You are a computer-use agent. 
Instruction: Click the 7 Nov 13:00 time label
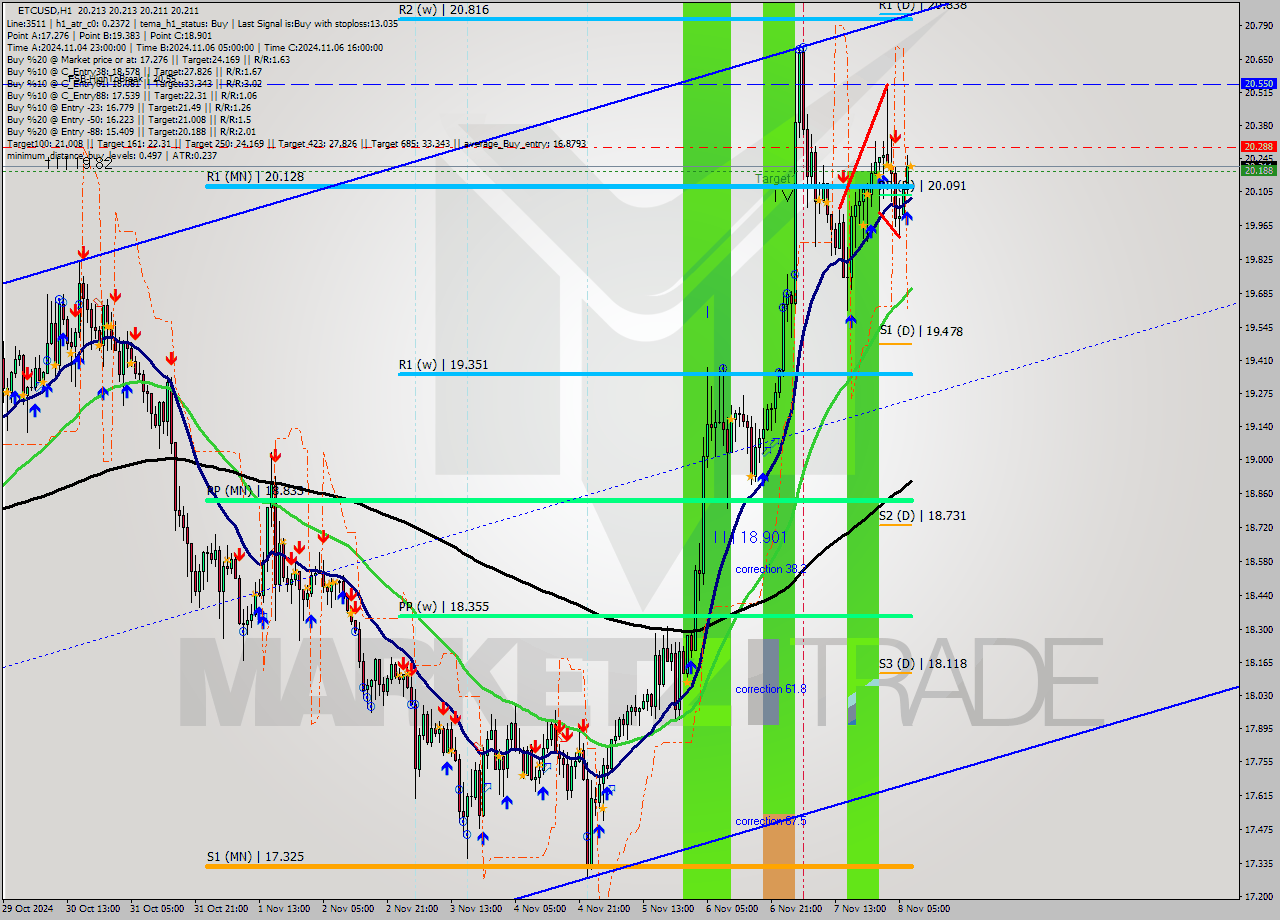(860, 909)
